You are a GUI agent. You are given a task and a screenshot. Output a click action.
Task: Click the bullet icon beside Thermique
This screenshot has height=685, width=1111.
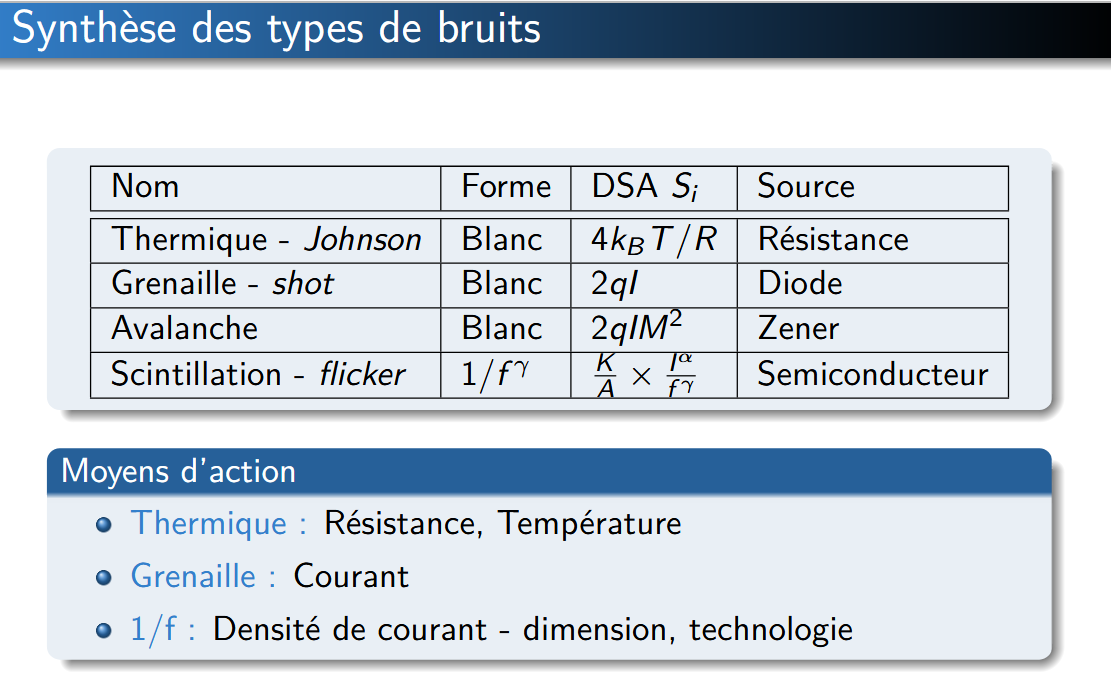coord(104,525)
